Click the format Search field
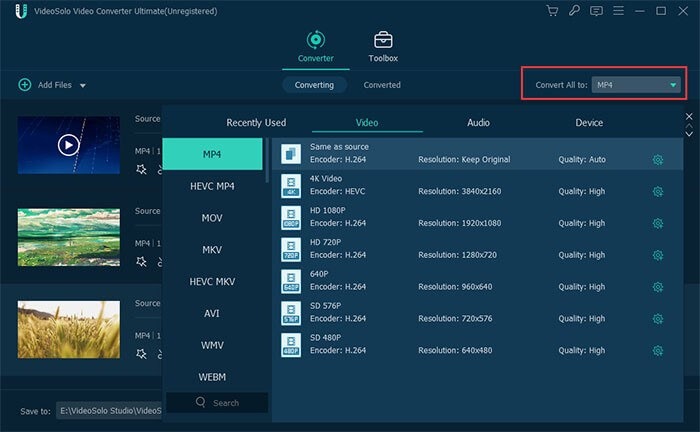 pos(217,402)
